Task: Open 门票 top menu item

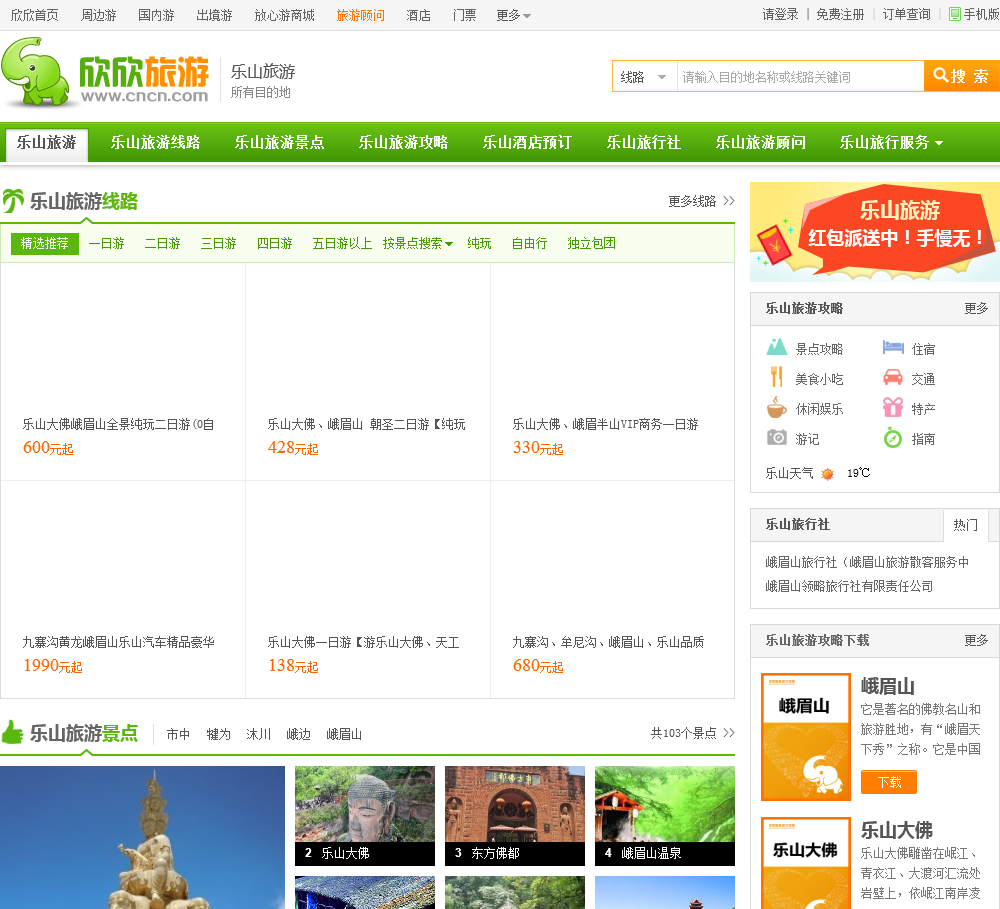Action: (x=464, y=15)
